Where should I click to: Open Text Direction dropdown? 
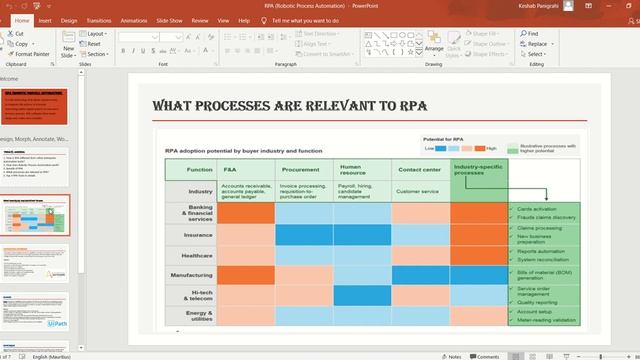pos(317,33)
